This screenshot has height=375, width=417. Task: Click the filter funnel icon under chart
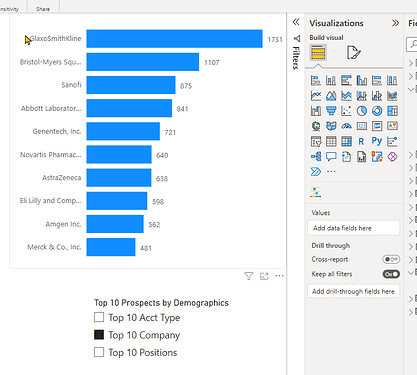click(x=249, y=276)
